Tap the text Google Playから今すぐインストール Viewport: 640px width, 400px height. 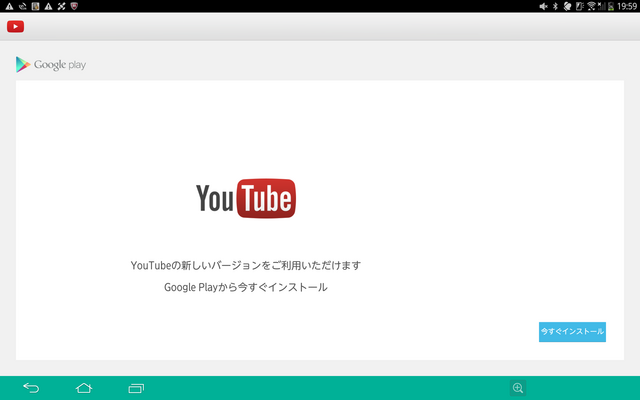(246, 287)
